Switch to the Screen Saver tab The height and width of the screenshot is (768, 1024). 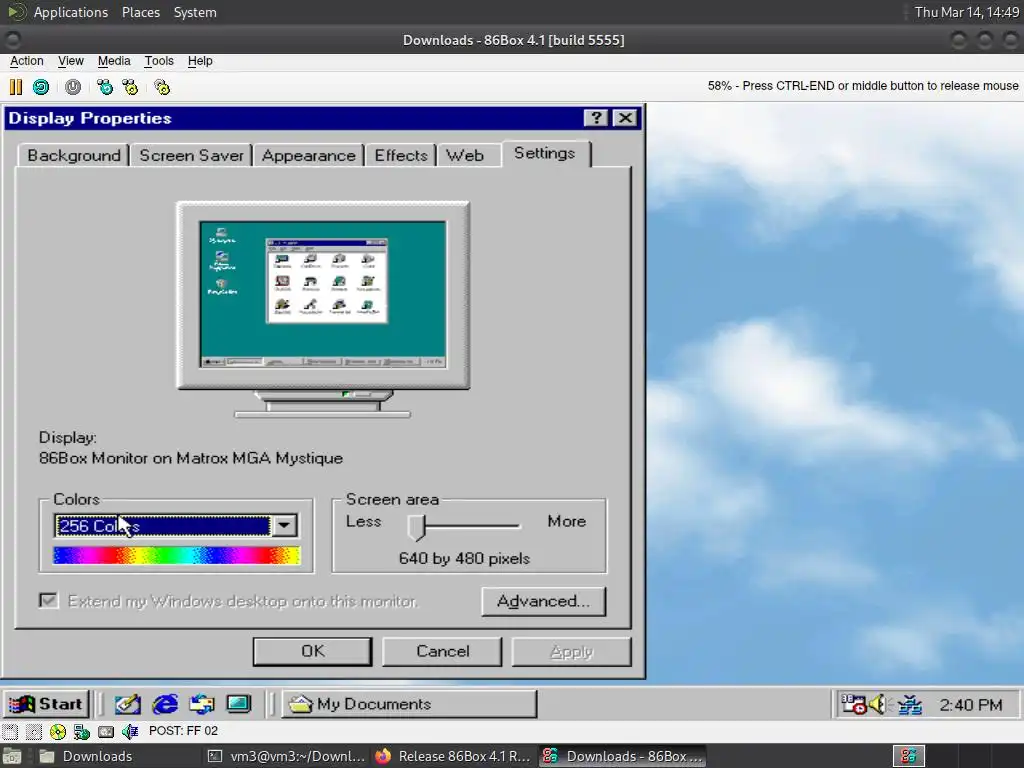coord(191,155)
